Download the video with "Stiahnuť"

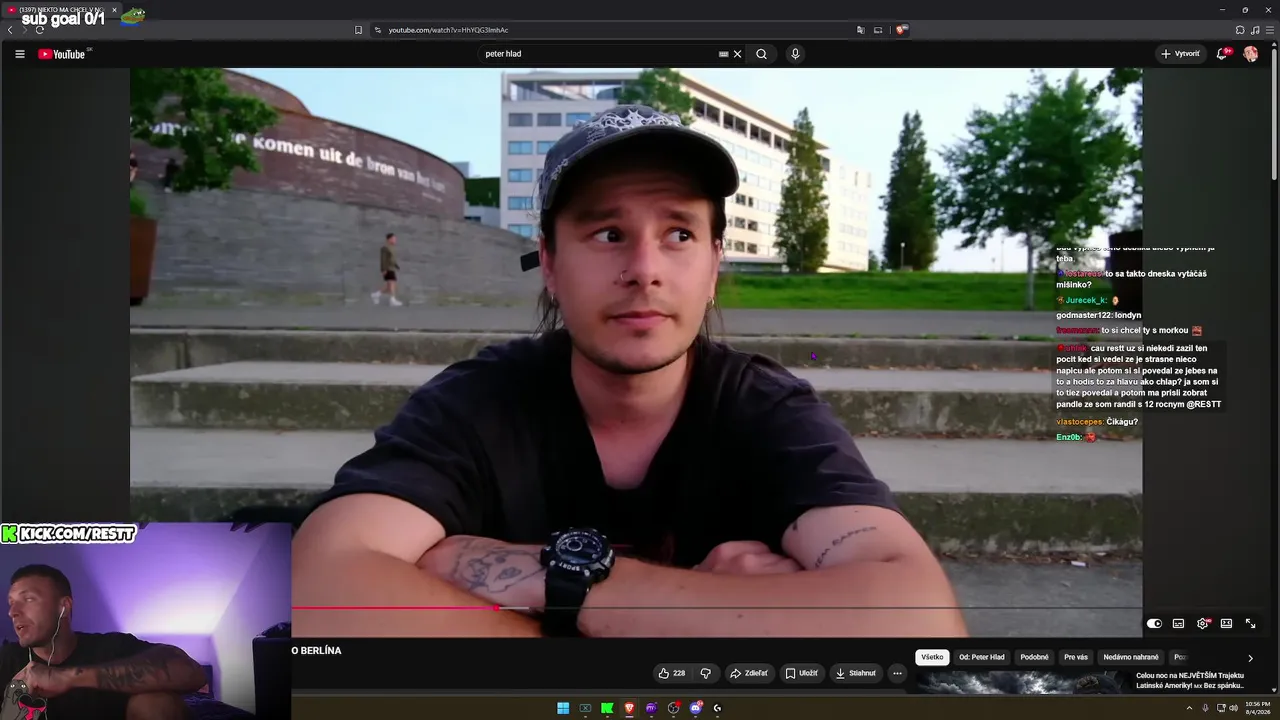click(x=856, y=673)
